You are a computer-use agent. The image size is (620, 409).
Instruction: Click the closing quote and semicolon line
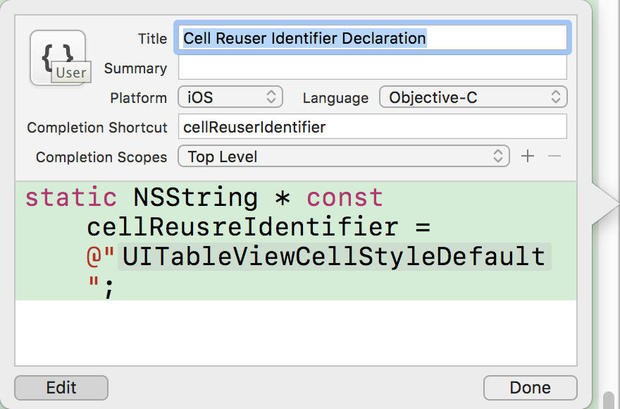coord(104,286)
